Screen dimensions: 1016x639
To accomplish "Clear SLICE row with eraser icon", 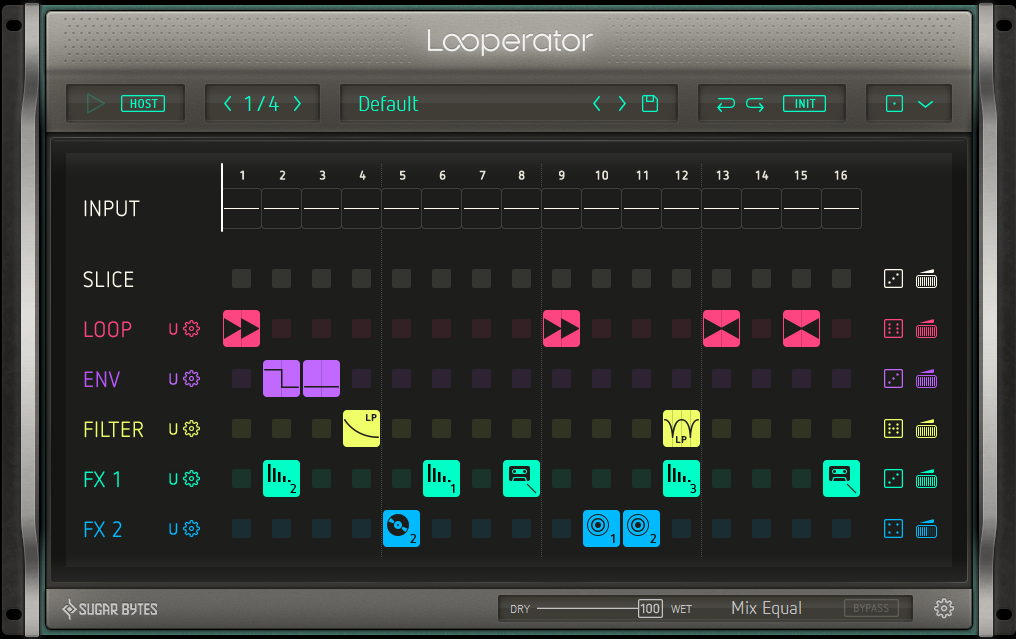I will [x=927, y=279].
